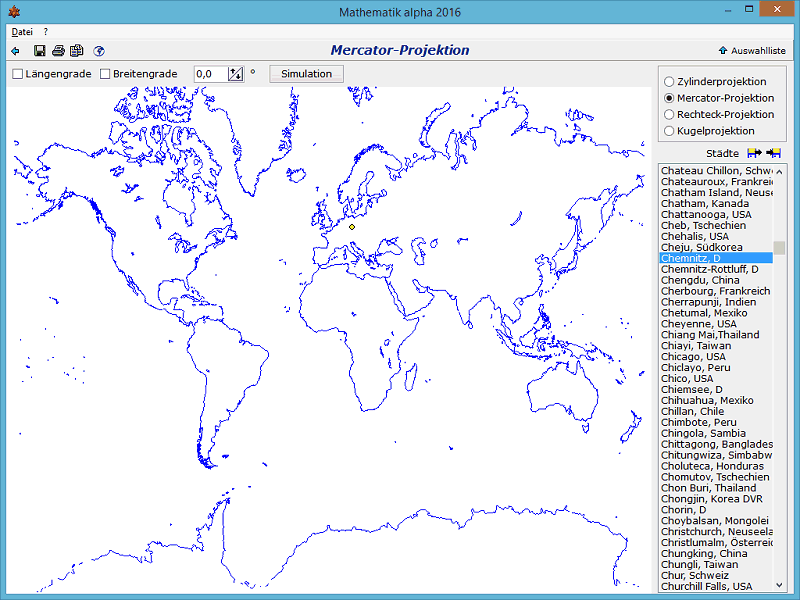The width and height of the screenshot is (800, 600).
Task: Select Chicago, USA from the city list
Action: pos(700,356)
